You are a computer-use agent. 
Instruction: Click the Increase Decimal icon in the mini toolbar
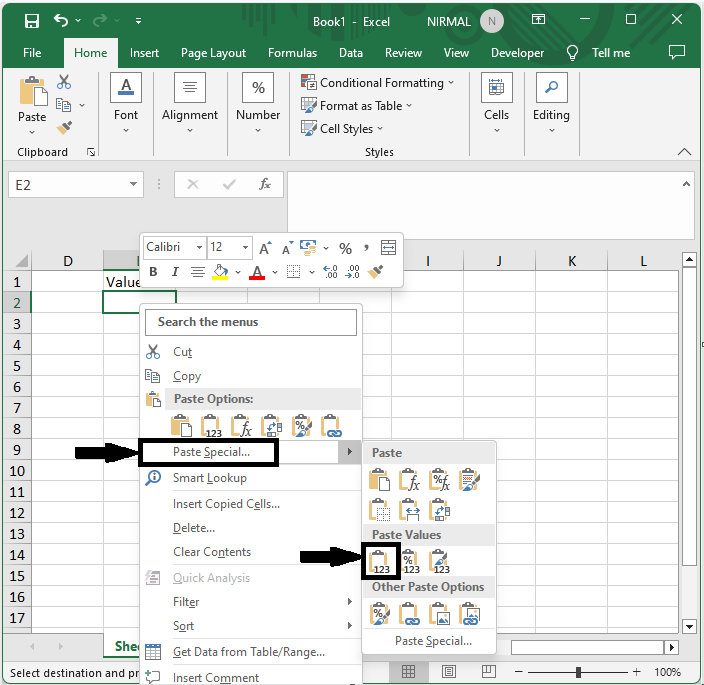point(330,272)
